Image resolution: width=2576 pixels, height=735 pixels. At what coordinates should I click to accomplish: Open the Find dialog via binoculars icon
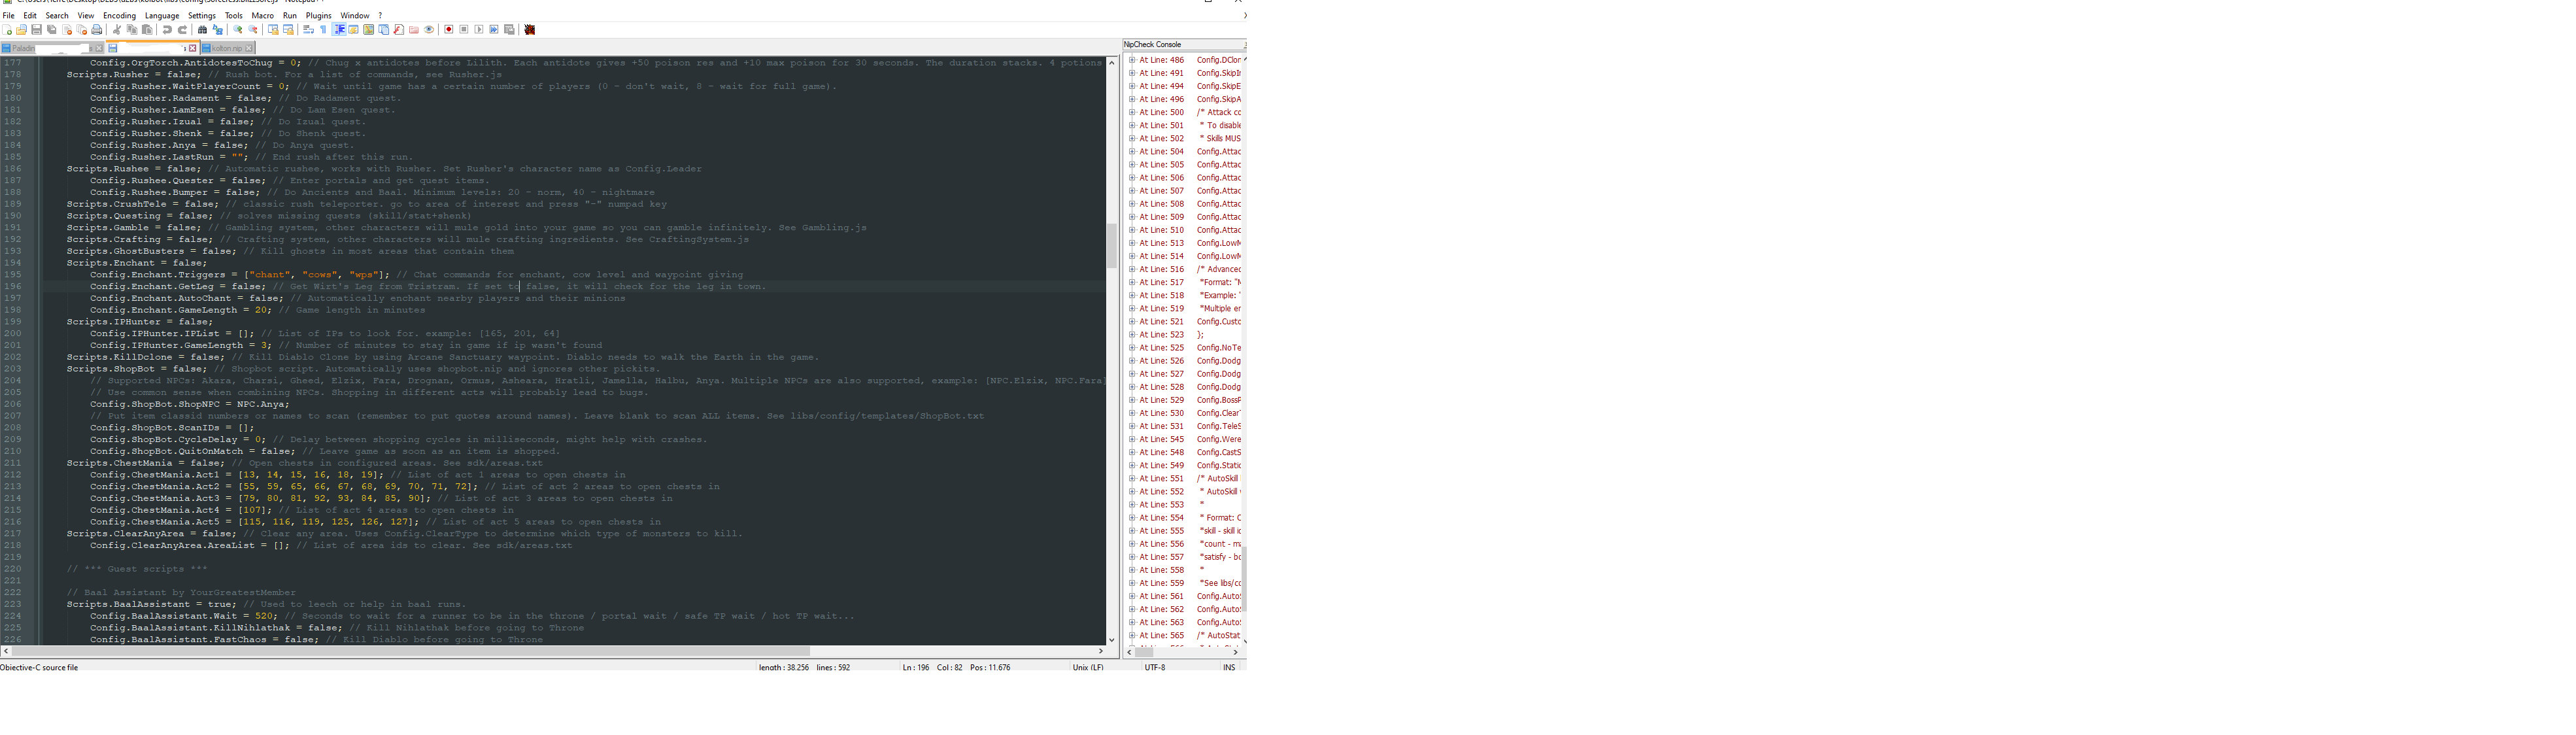coord(202,30)
